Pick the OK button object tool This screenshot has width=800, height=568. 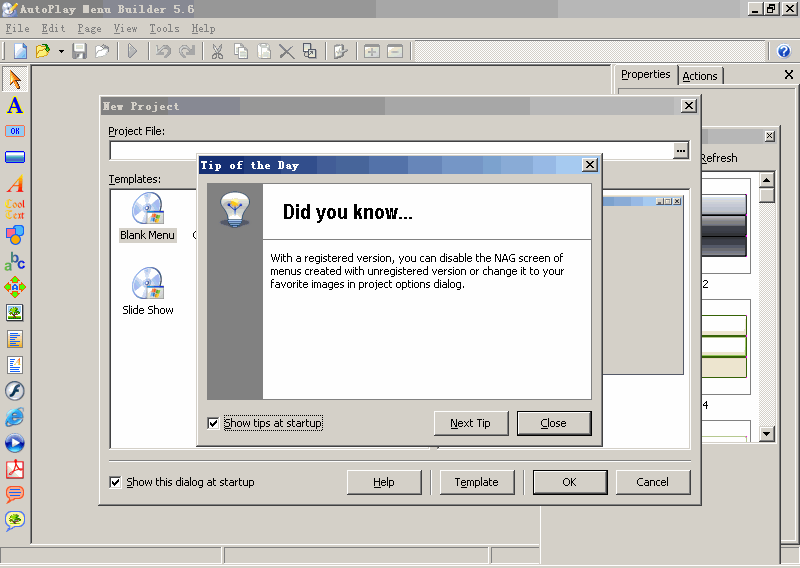15,131
